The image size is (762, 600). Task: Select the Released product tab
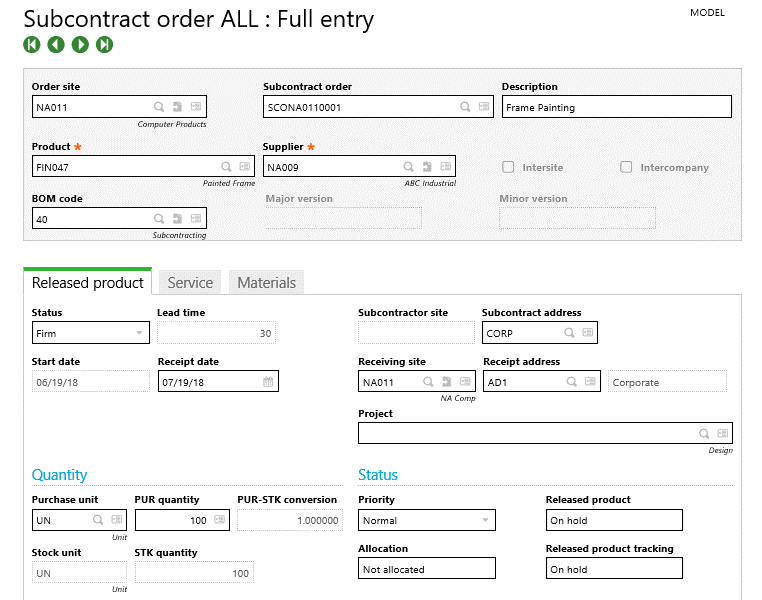coord(88,283)
